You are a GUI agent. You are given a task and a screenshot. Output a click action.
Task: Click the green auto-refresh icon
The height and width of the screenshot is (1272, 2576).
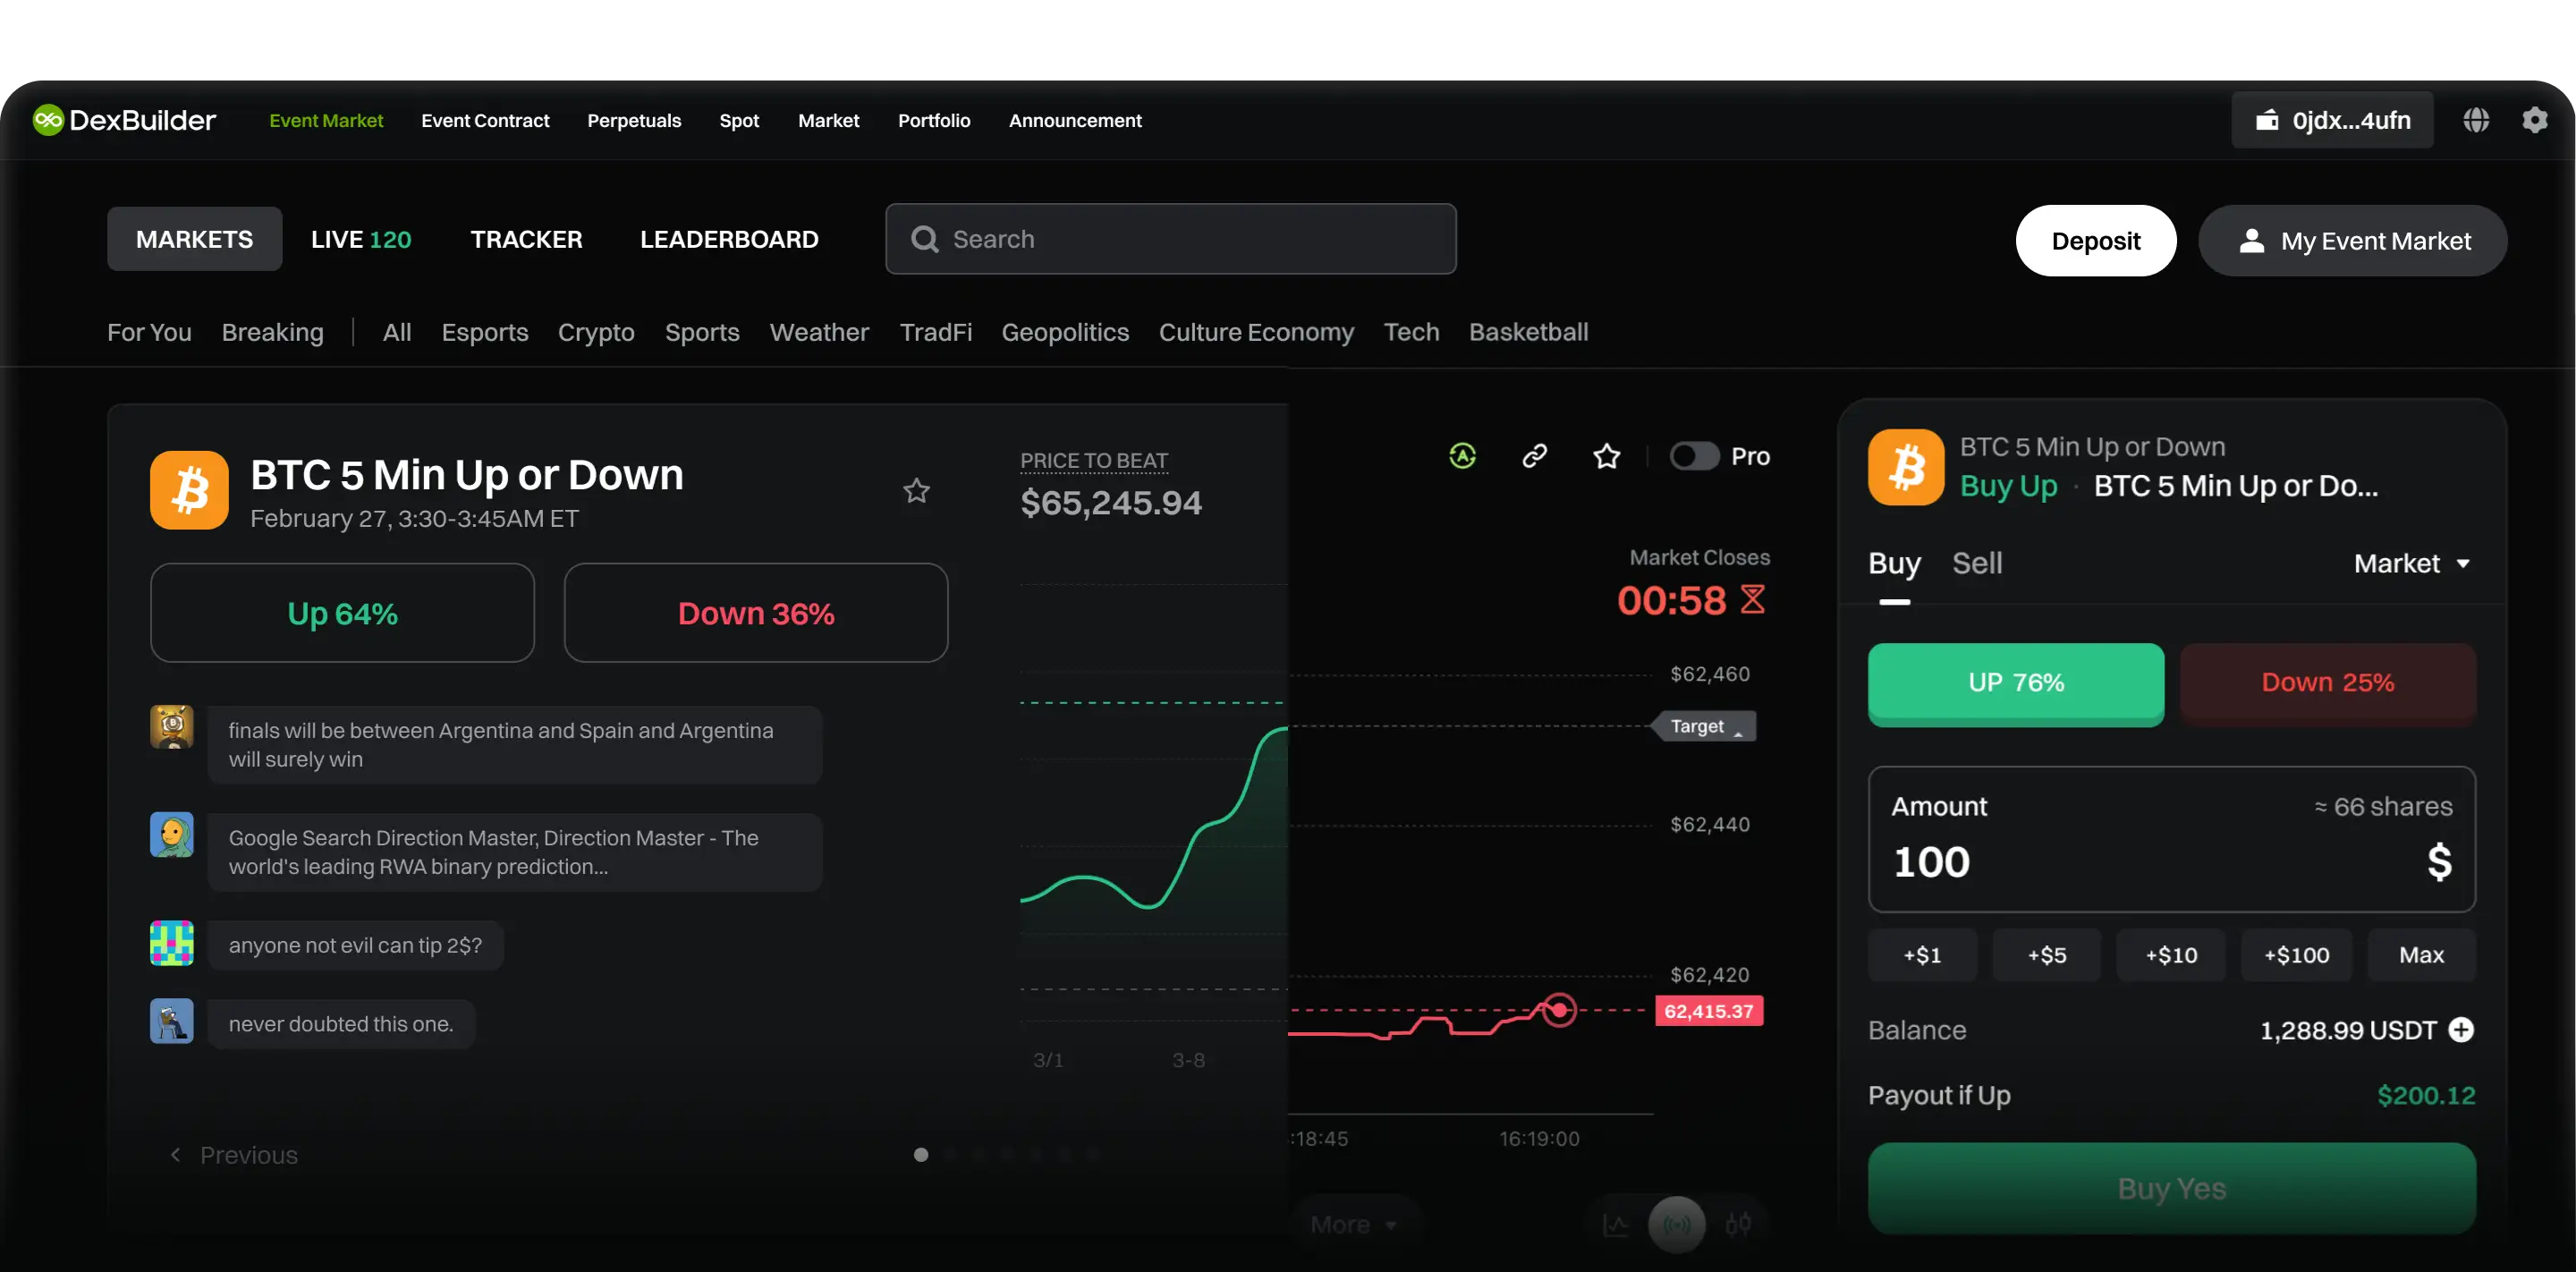click(x=1462, y=456)
